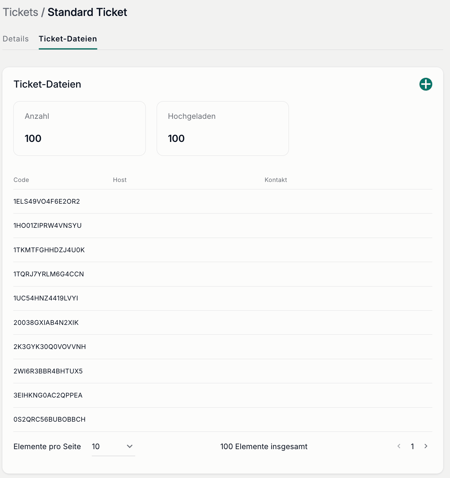Click the Kontakt column header
The image size is (450, 478).
(276, 180)
